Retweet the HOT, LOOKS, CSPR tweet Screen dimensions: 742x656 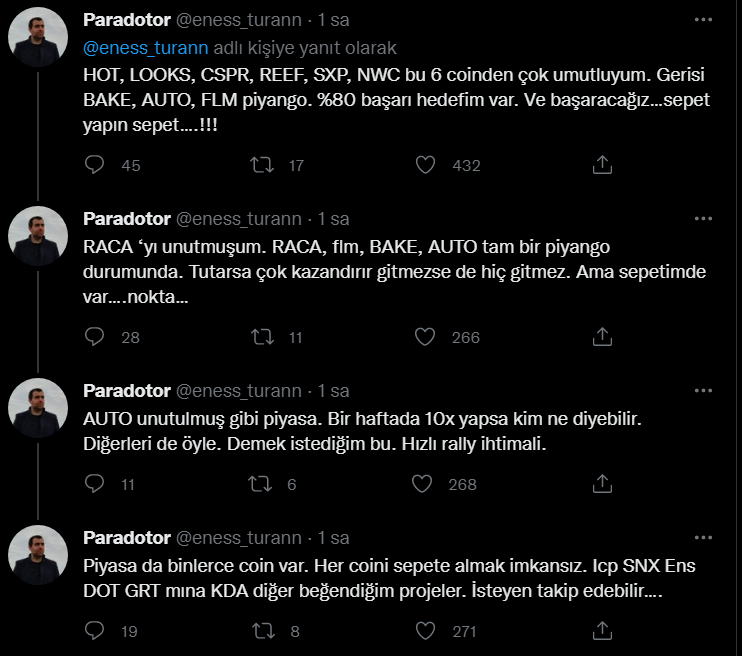click(x=262, y=165)
